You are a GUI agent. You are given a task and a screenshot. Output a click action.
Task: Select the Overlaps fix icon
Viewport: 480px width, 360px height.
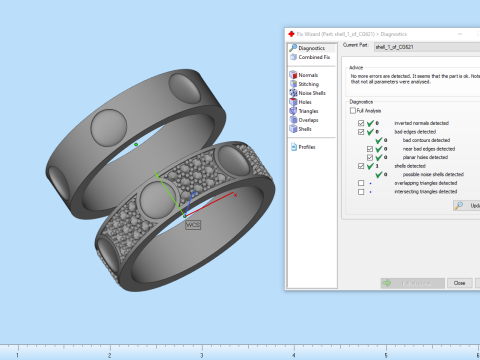[x=293, y=120]
